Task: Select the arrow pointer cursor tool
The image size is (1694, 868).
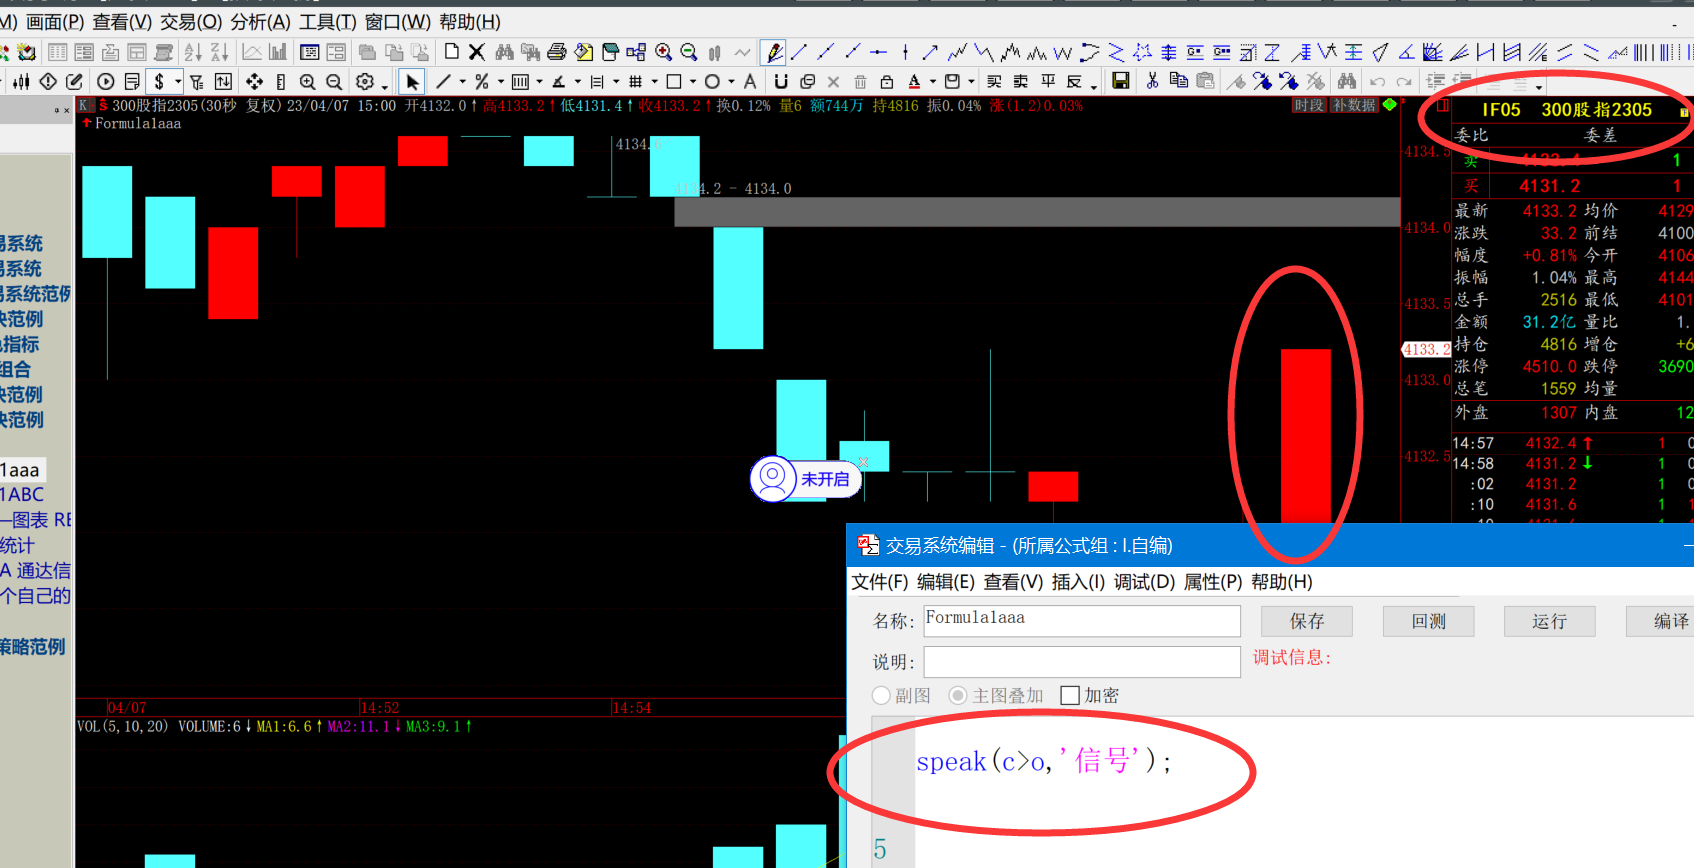Action: pyautogui.click(x=412, y=82)
